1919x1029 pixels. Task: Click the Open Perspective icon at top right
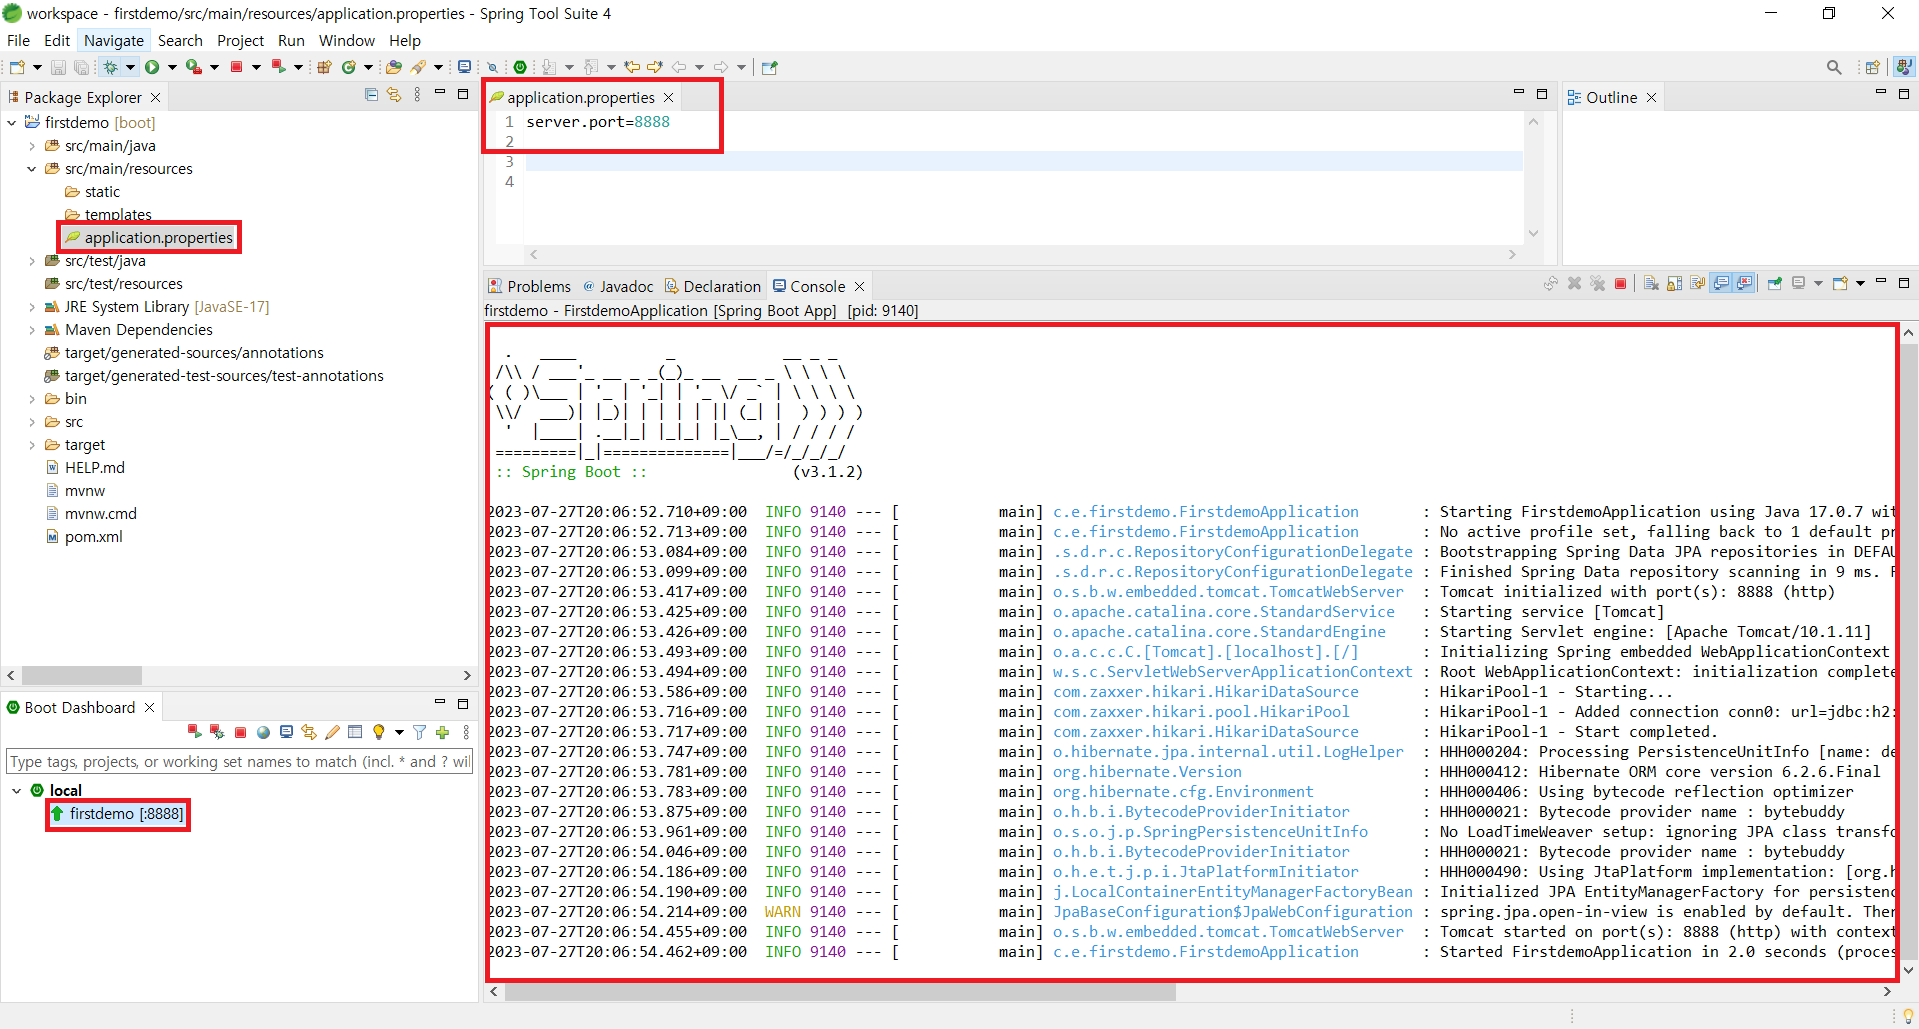[x=1872, y=67]
